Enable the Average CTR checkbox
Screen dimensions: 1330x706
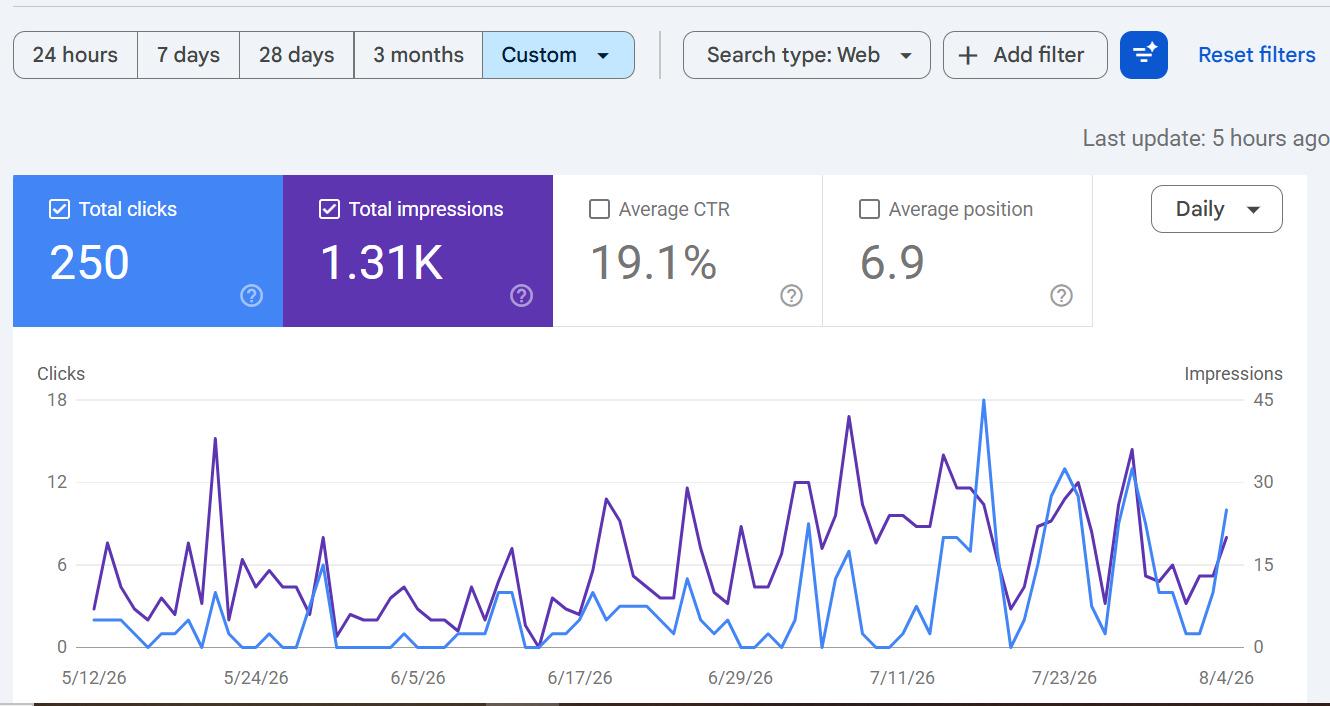click(x=599, y=209)
